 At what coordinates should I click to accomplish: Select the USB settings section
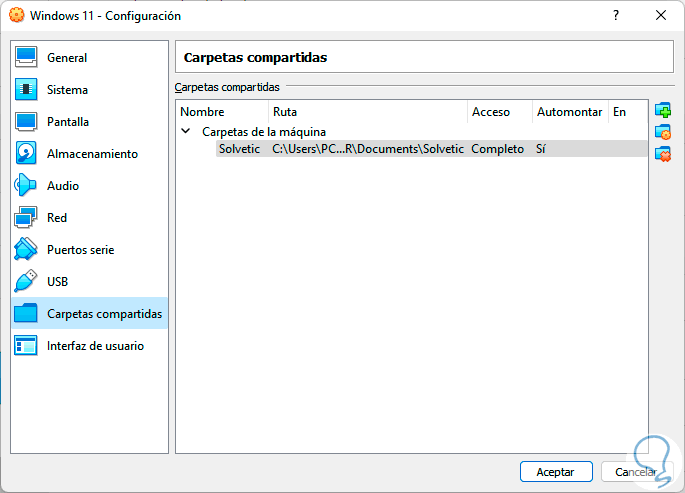(57, 282)
